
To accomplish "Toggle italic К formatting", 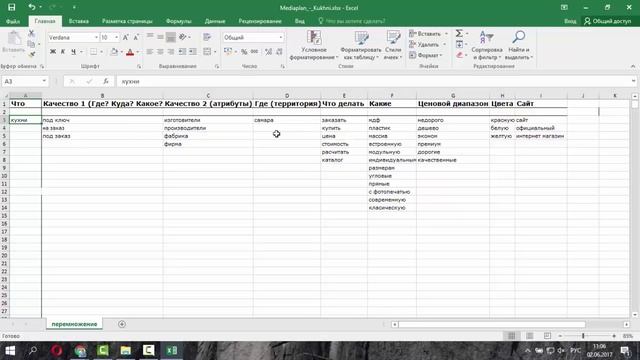I will pyautogui.click(x=63, y=52).
